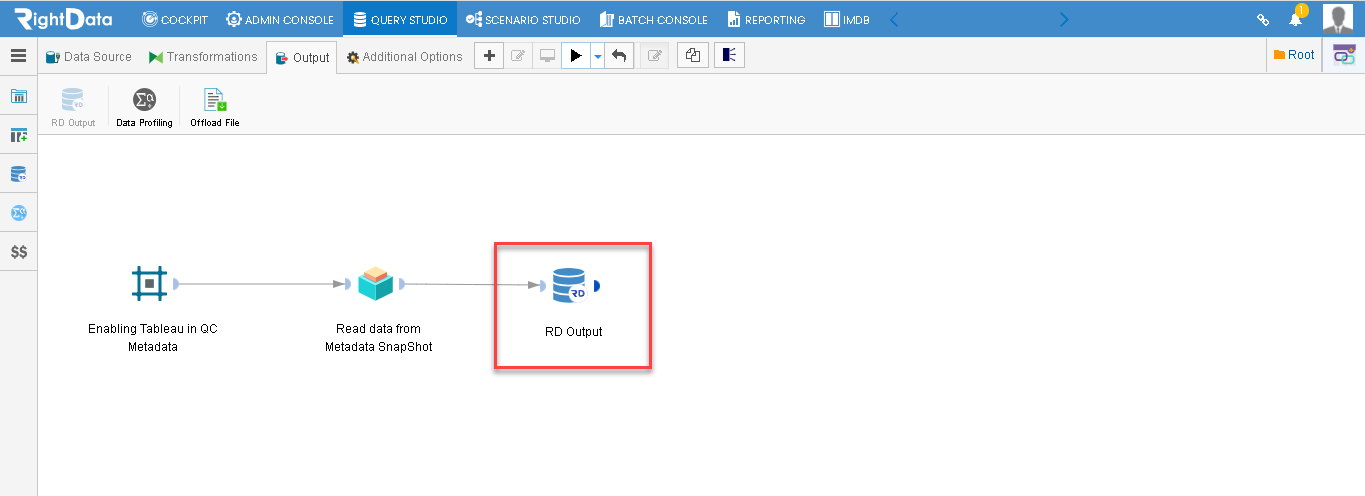
Task: Expand the dropdown arrow beside the play button
Action: pos(597,57)
